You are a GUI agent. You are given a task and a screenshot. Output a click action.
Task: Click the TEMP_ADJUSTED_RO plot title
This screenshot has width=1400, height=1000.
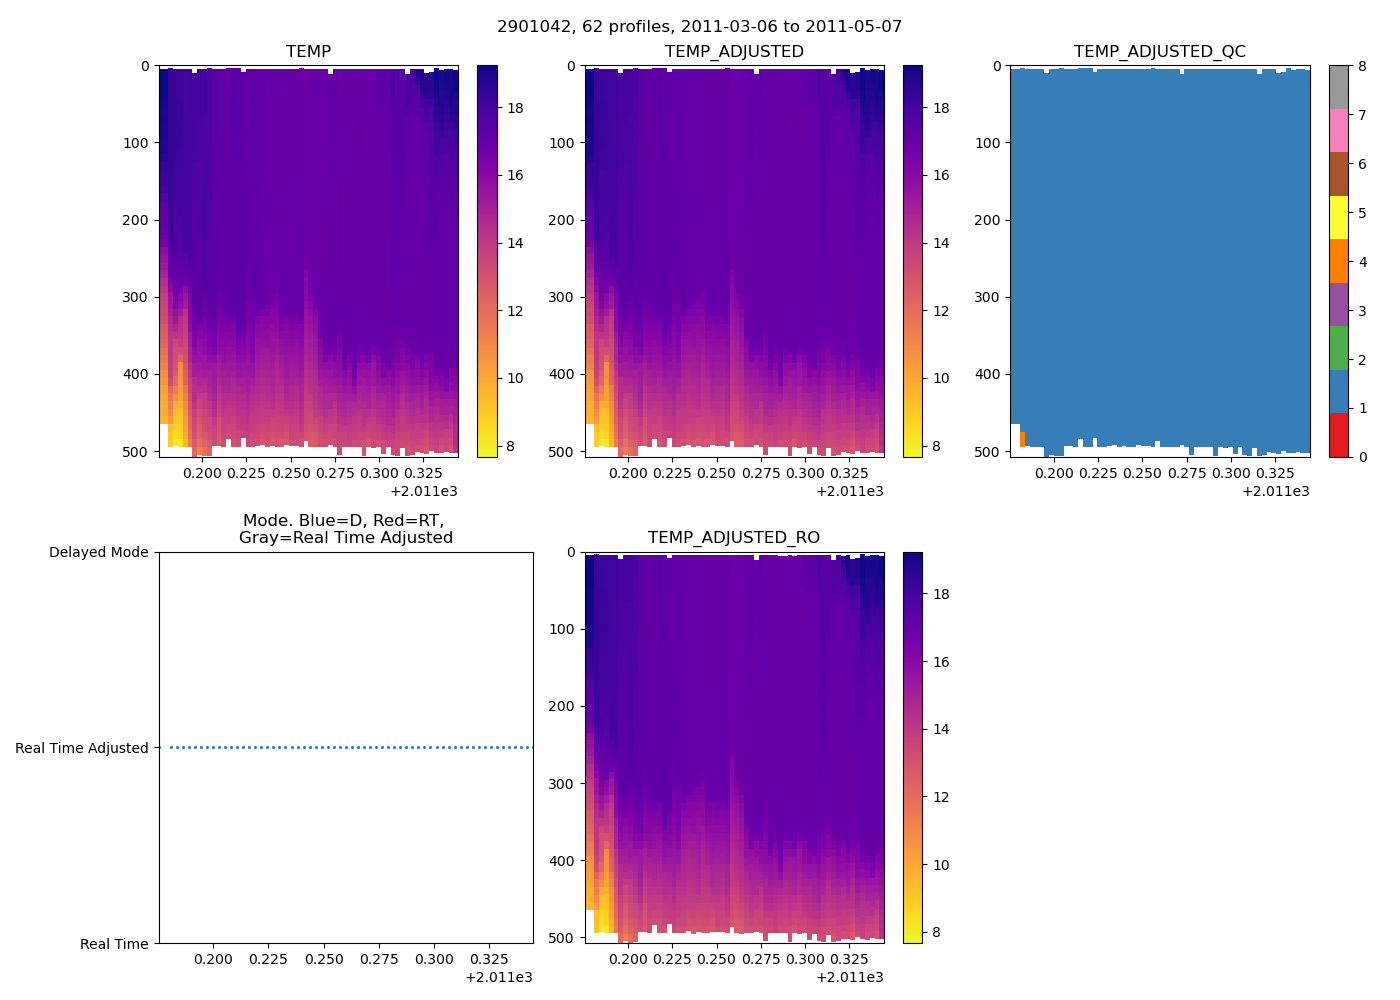[734, 538]
